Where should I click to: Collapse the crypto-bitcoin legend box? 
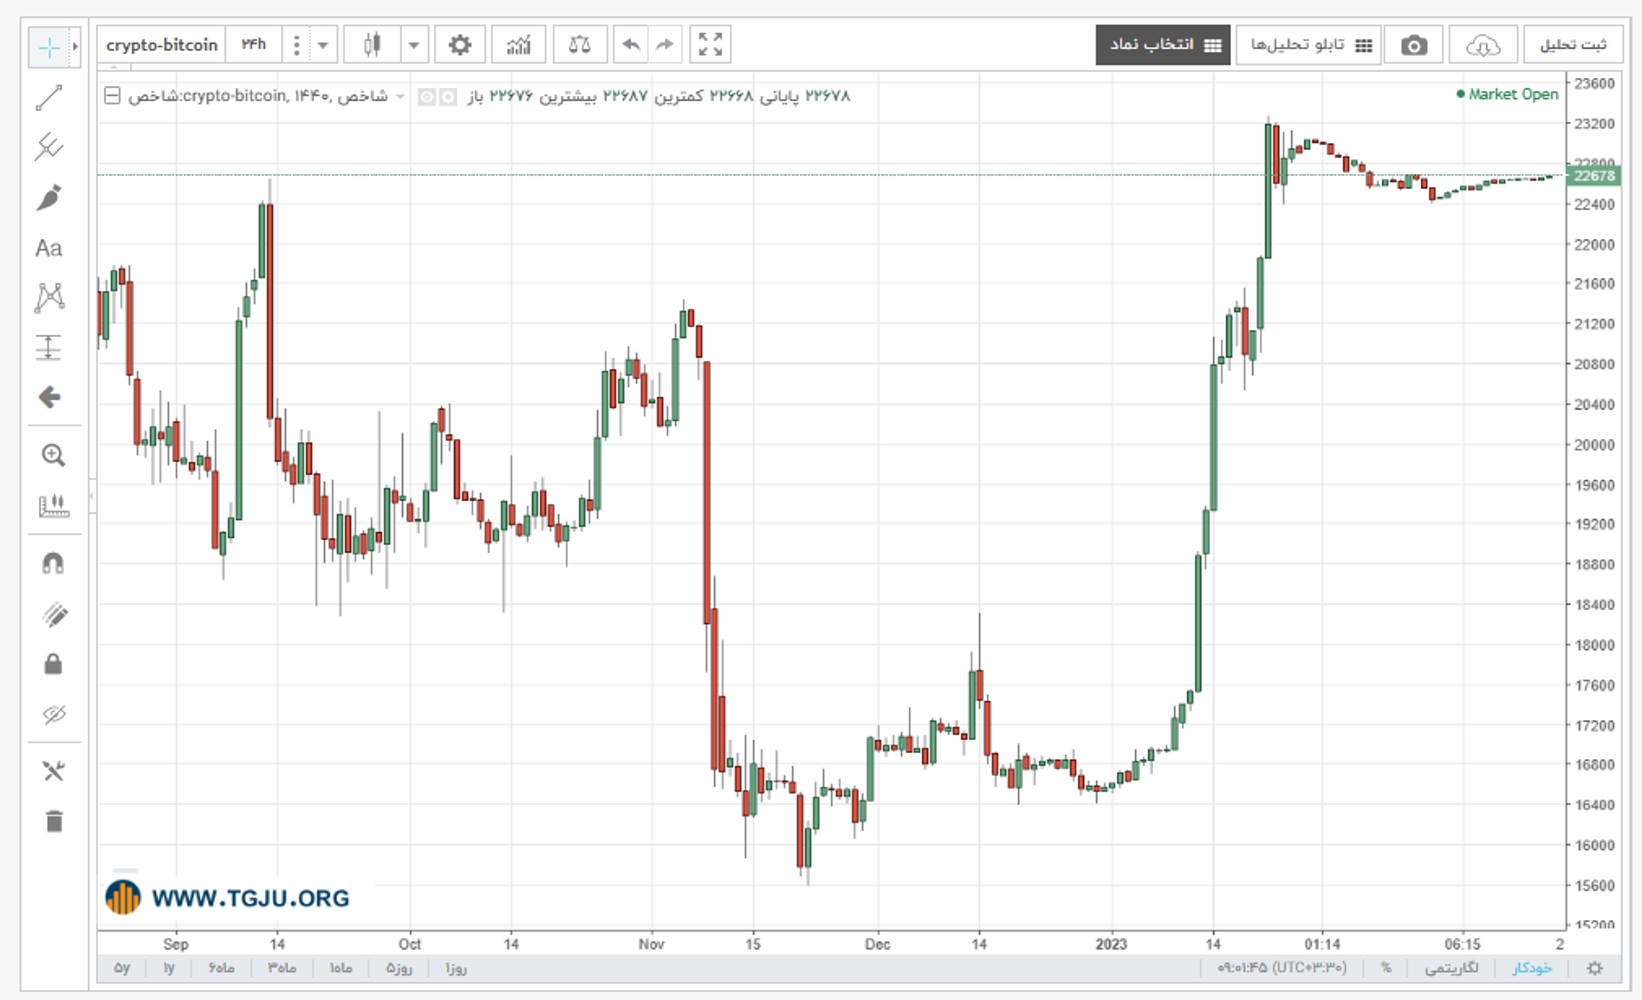112,96
